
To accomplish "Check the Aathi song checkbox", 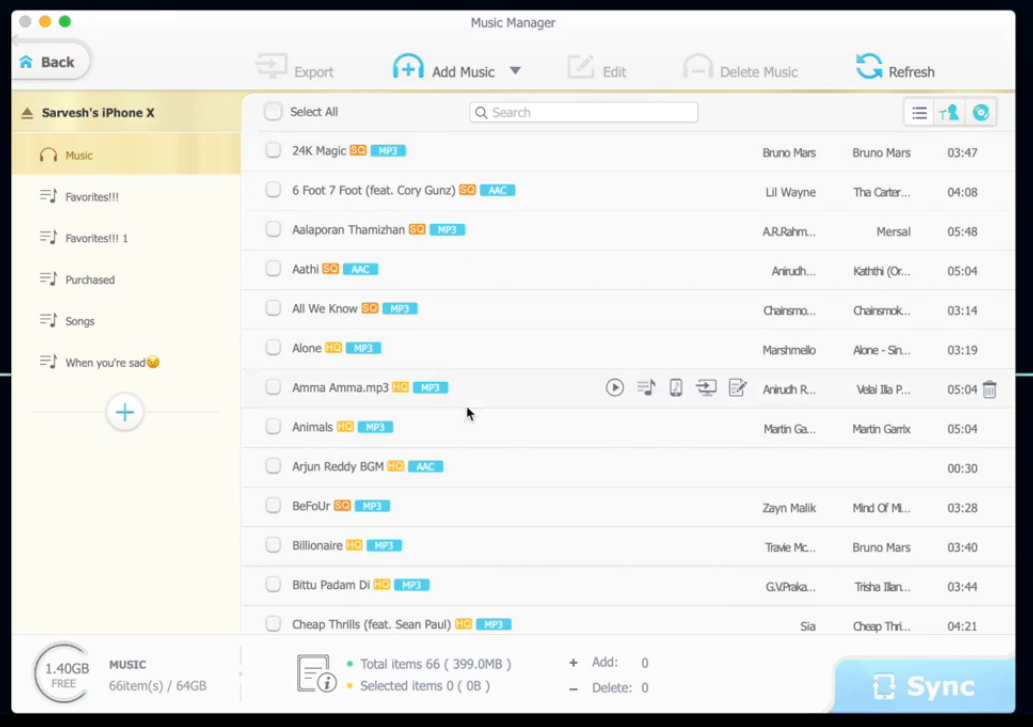I will pyautogui.click(x=273, y=269).
